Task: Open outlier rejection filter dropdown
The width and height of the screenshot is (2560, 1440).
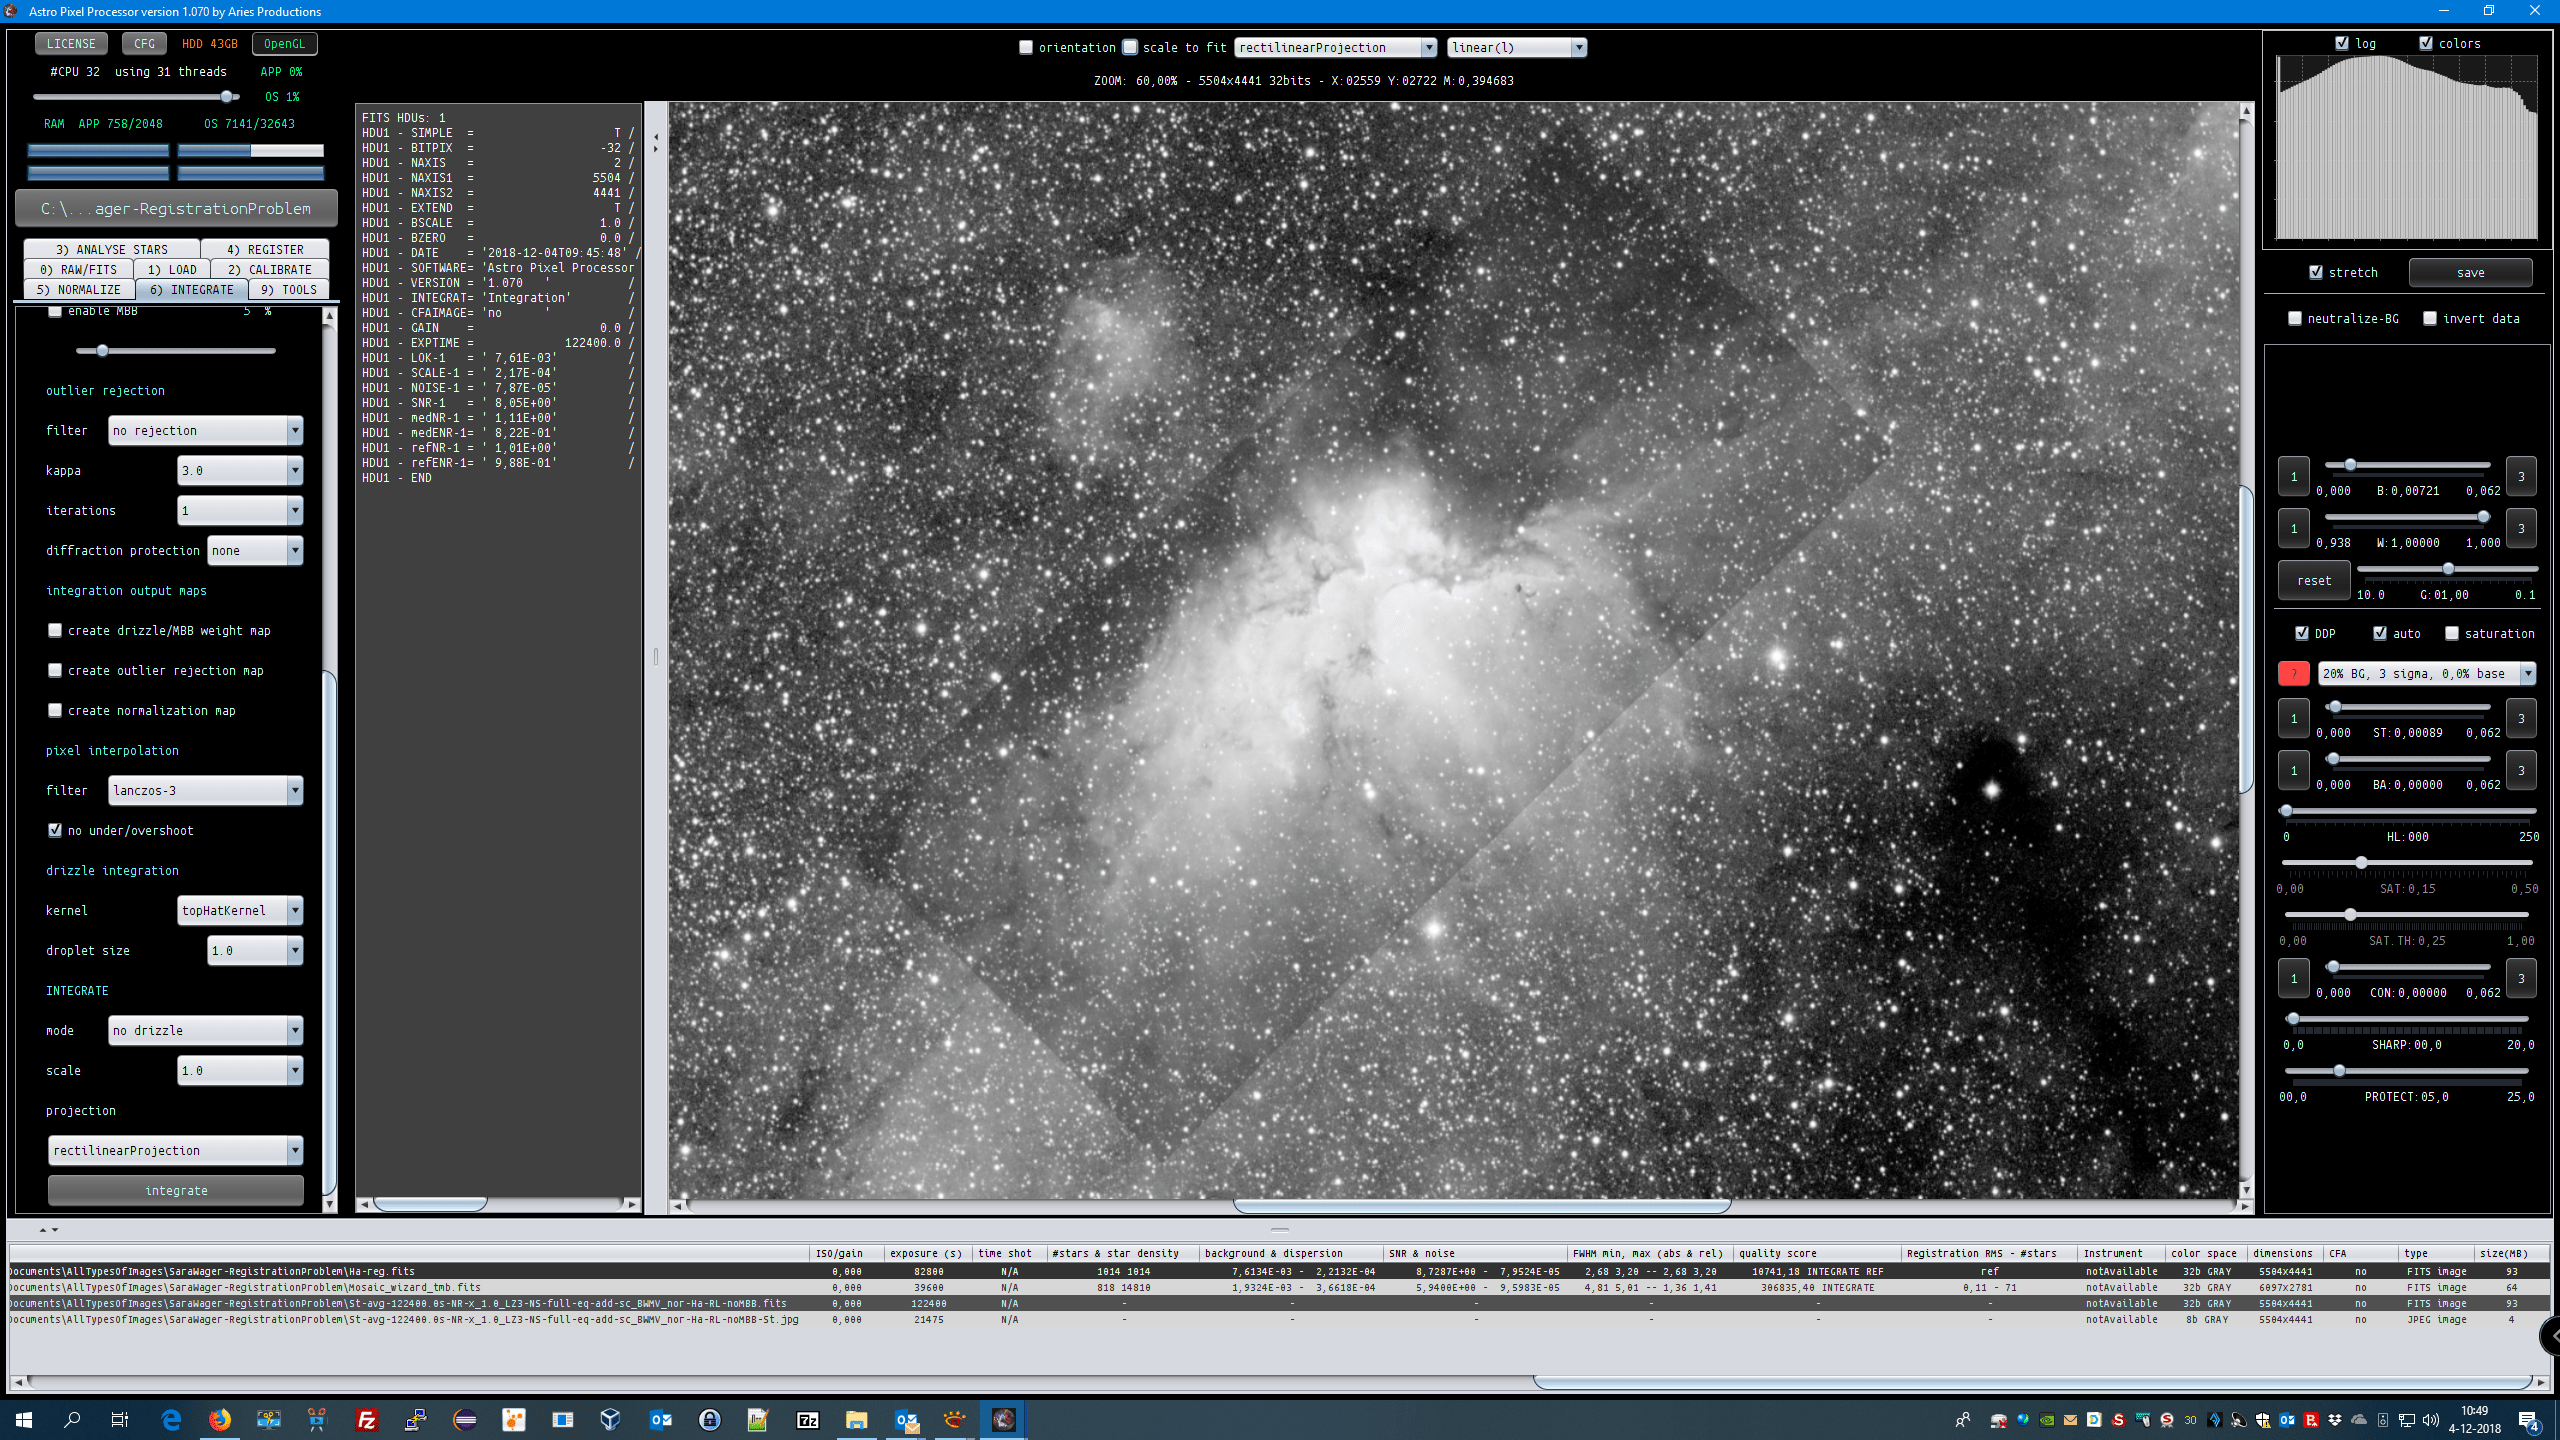Action: (205, 430)
